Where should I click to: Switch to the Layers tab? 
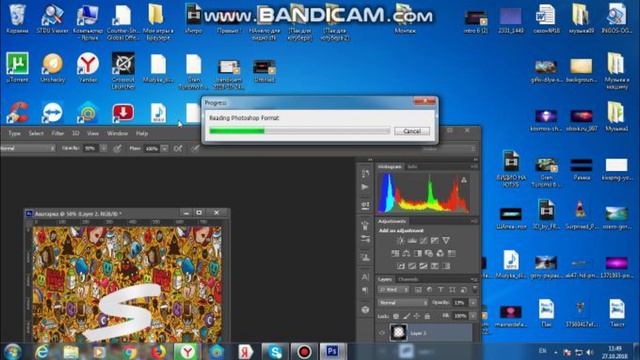[385, 280]
